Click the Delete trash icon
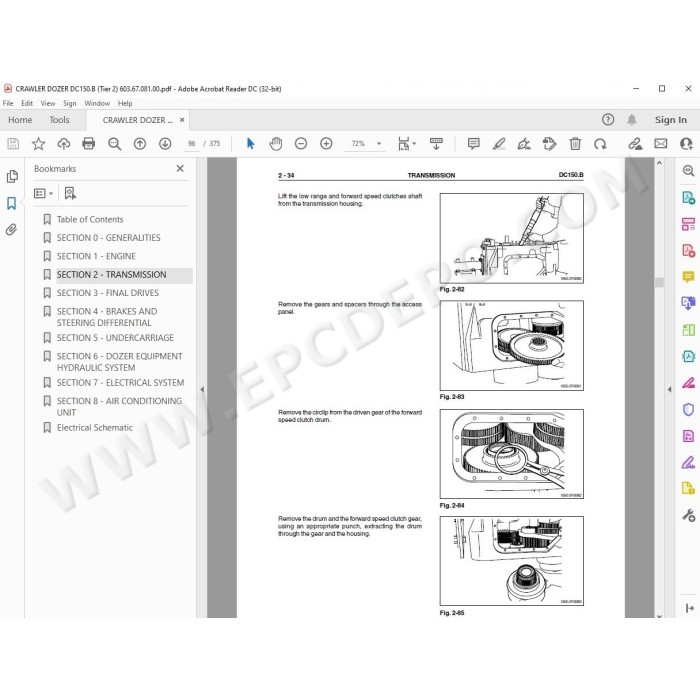 [x=575, y=144]
